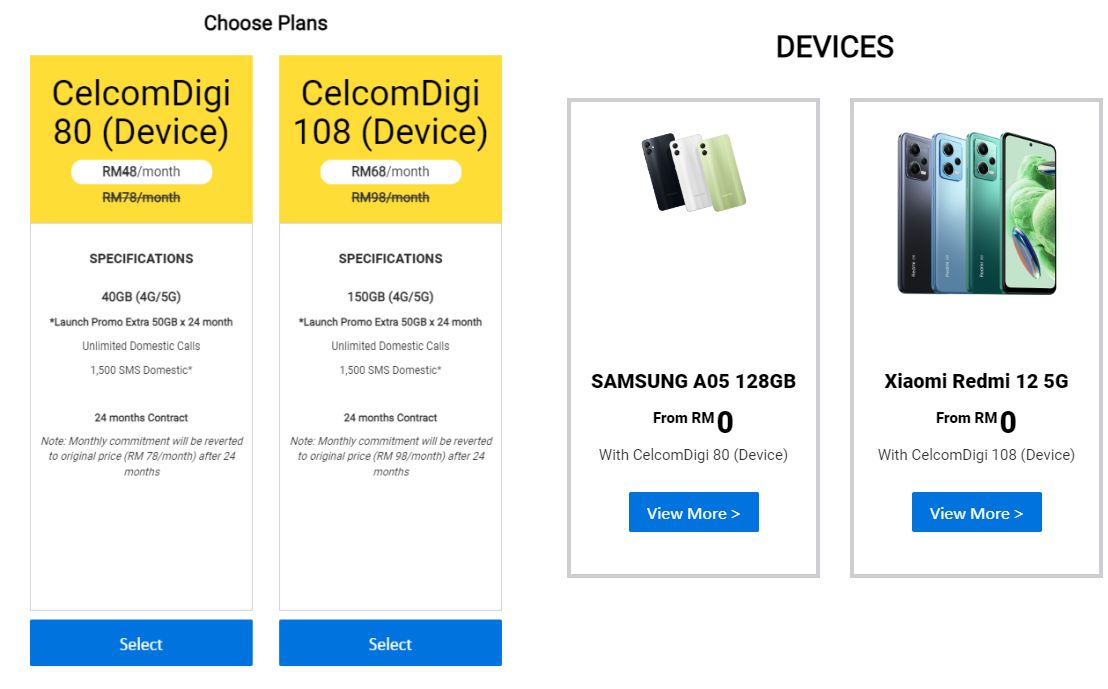Click the DEVICES section heading
1108x689 pixels.
point(835,46)
